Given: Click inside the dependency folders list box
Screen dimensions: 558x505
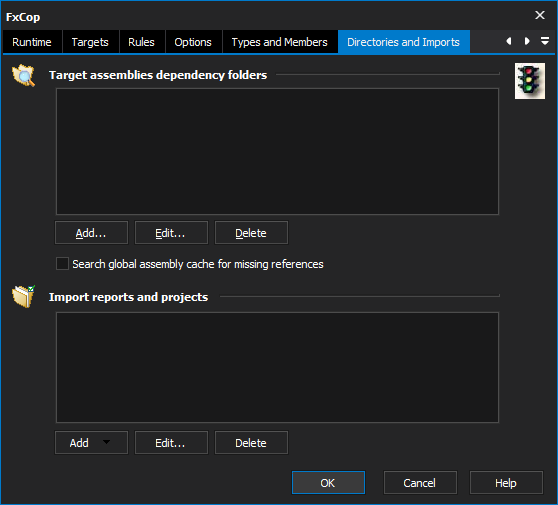Looking at the screenshot, I should 277,152.
